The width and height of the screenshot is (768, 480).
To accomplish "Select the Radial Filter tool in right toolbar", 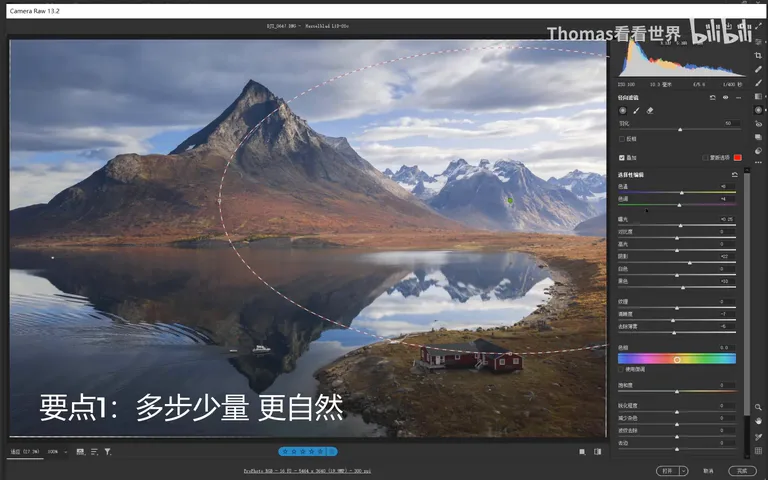I will pos(758,110).
